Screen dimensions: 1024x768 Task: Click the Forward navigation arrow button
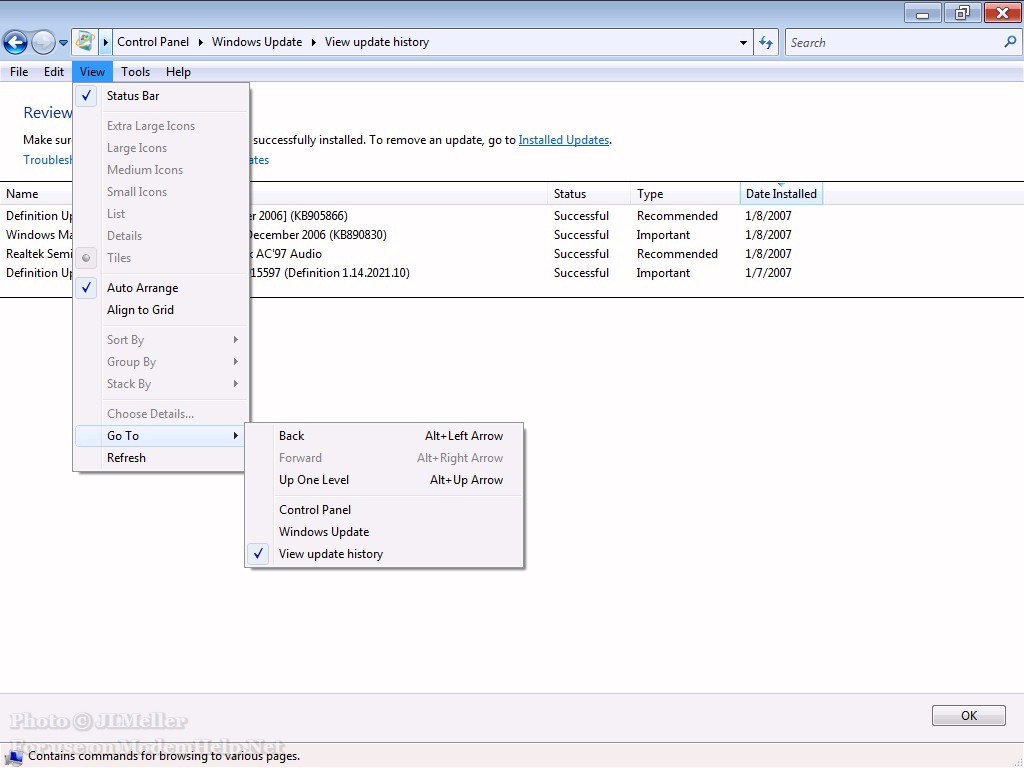(43, 42)
